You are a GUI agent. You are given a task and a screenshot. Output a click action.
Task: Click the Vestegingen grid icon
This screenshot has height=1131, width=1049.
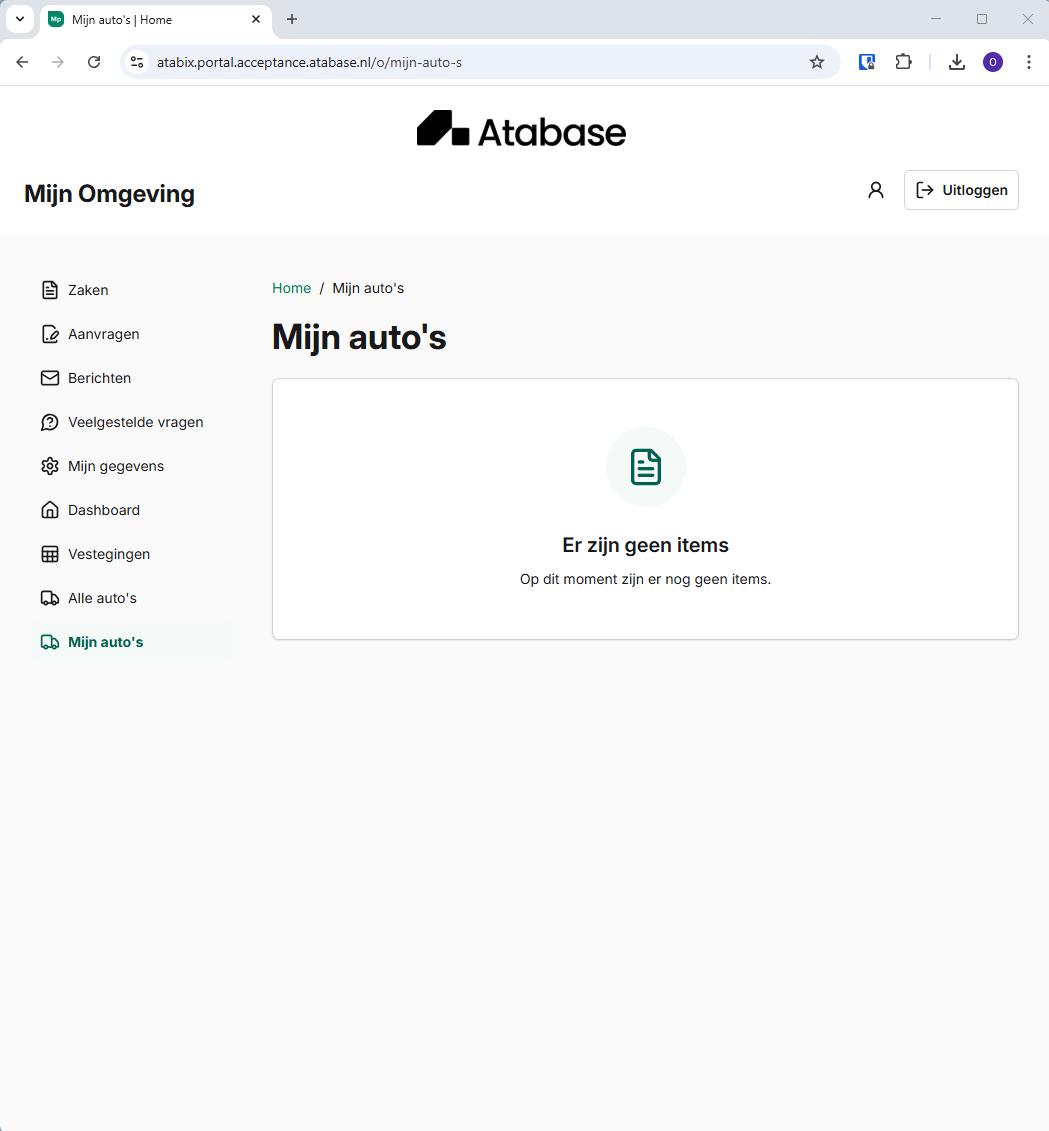[49, 554]
